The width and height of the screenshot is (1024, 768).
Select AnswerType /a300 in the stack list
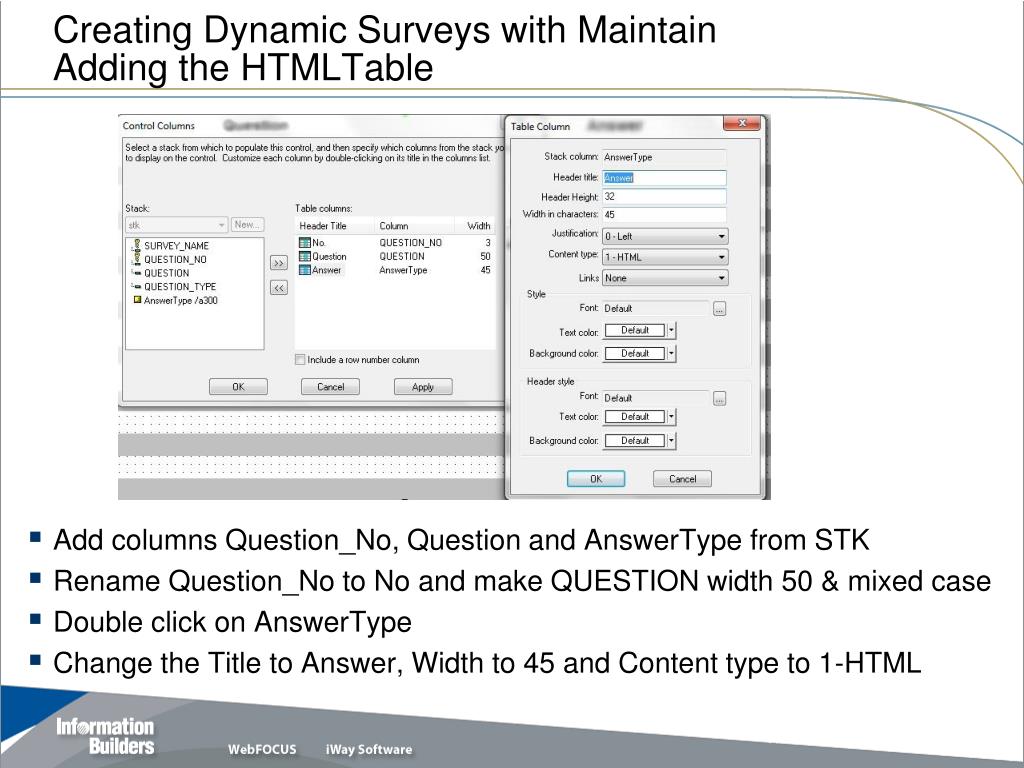(181, 300)
